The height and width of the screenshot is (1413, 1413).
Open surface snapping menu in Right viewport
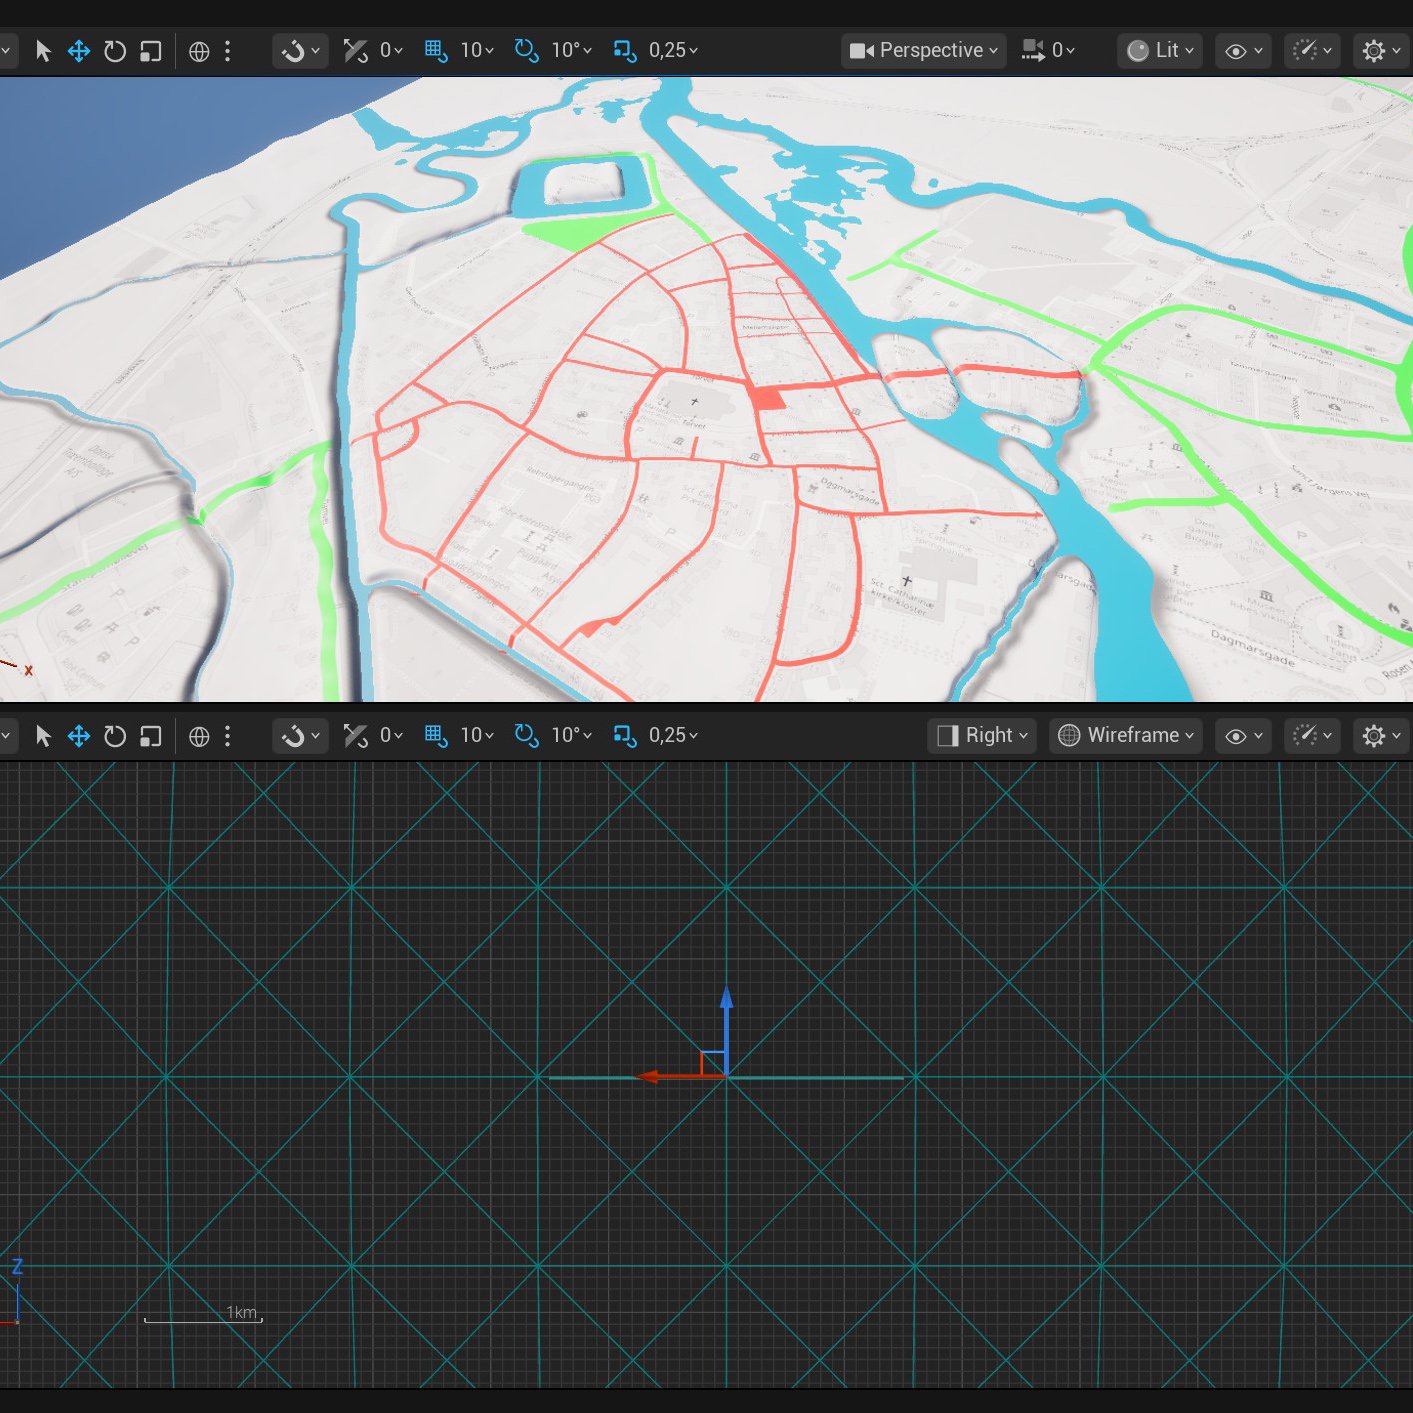pos(300,736)
